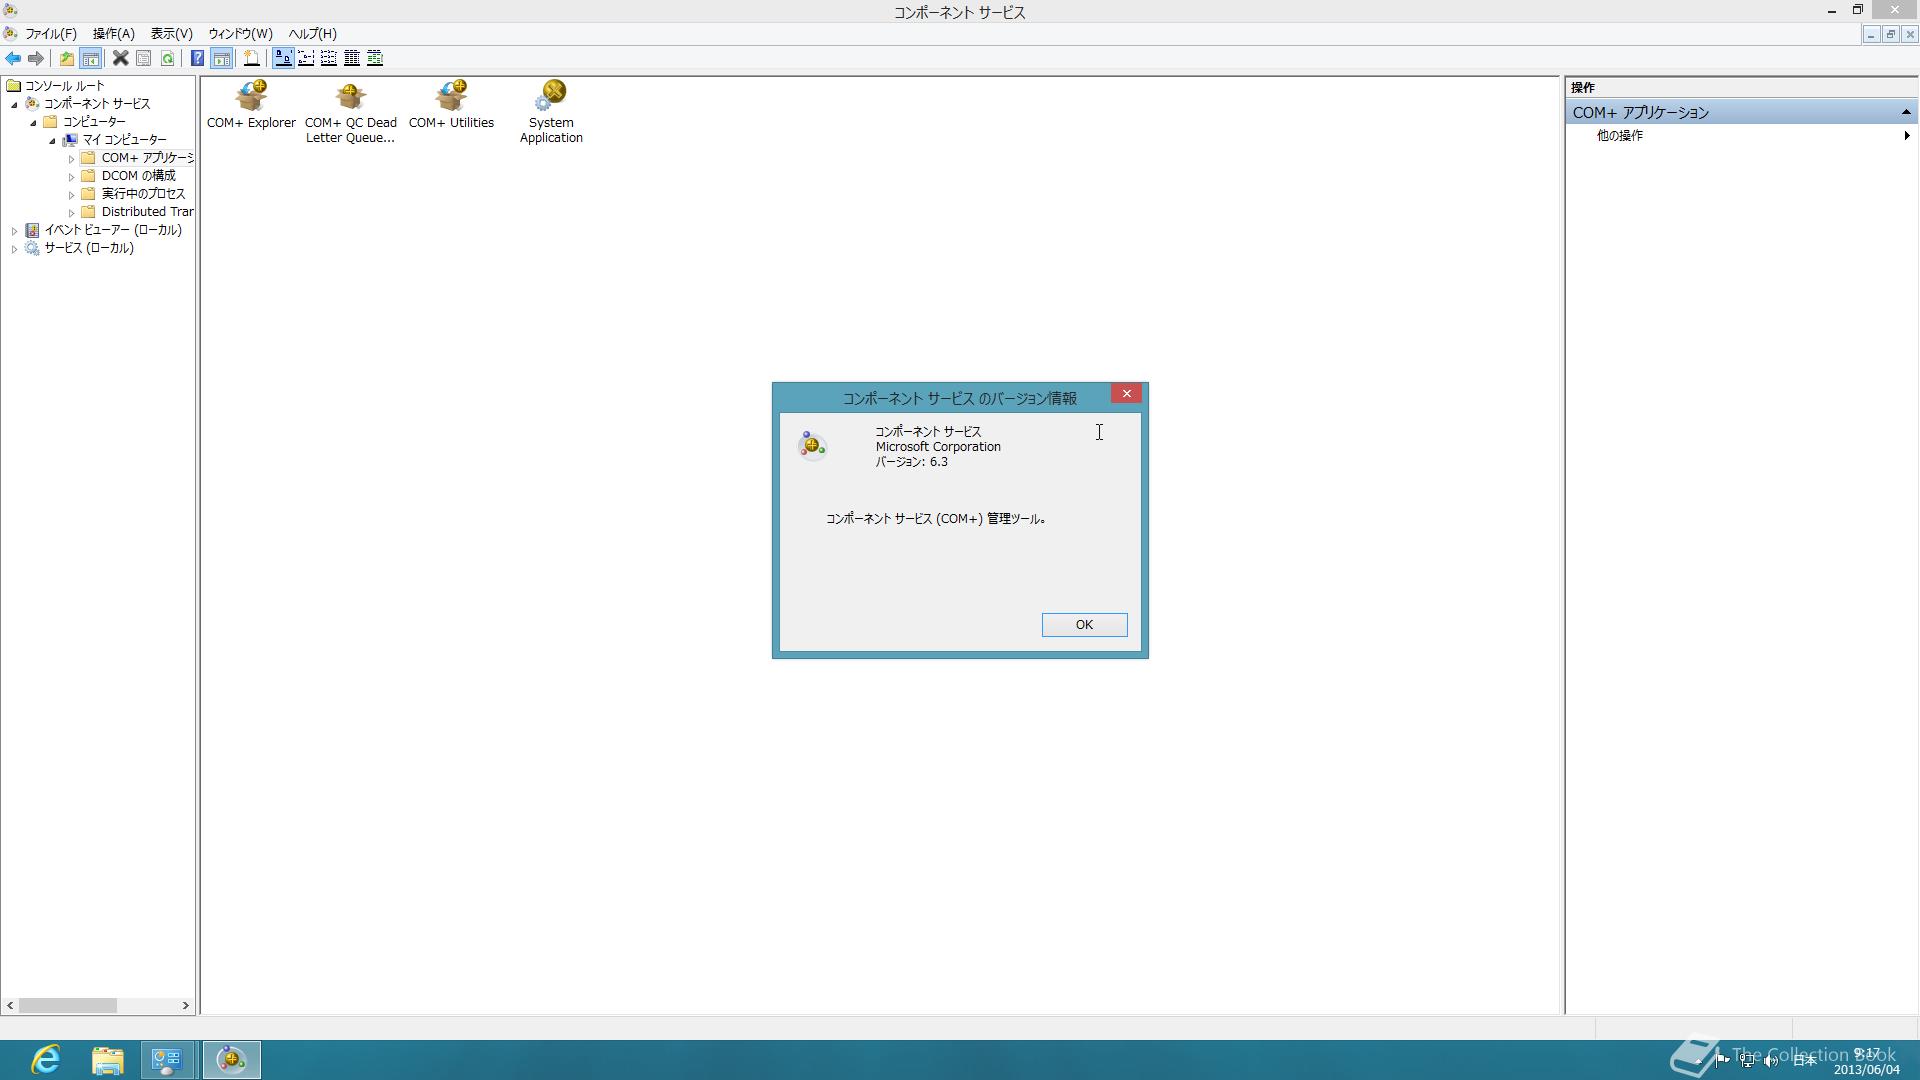
Task: Toggle the show/hide console tree icon
Action: [x=90, y=58]
